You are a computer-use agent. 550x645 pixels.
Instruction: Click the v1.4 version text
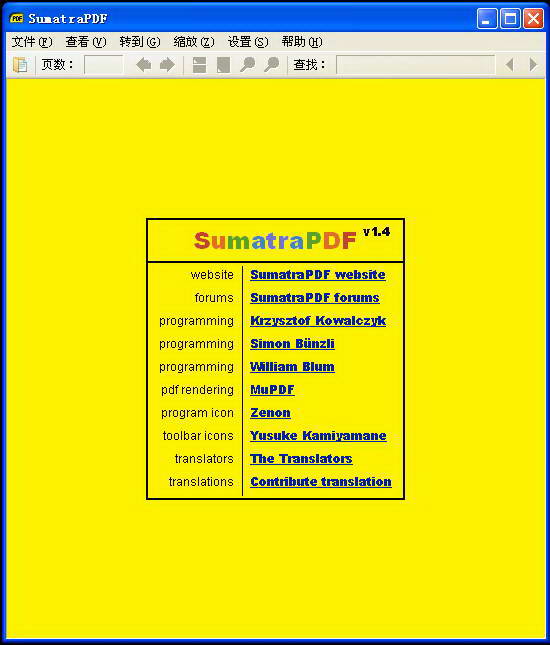[x=376, y=232]
